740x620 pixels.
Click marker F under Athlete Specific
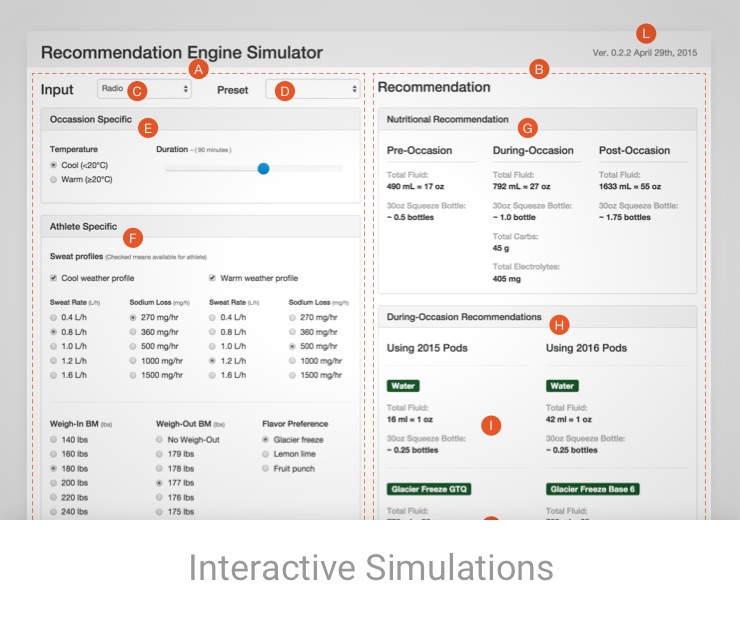pos(130,238)
